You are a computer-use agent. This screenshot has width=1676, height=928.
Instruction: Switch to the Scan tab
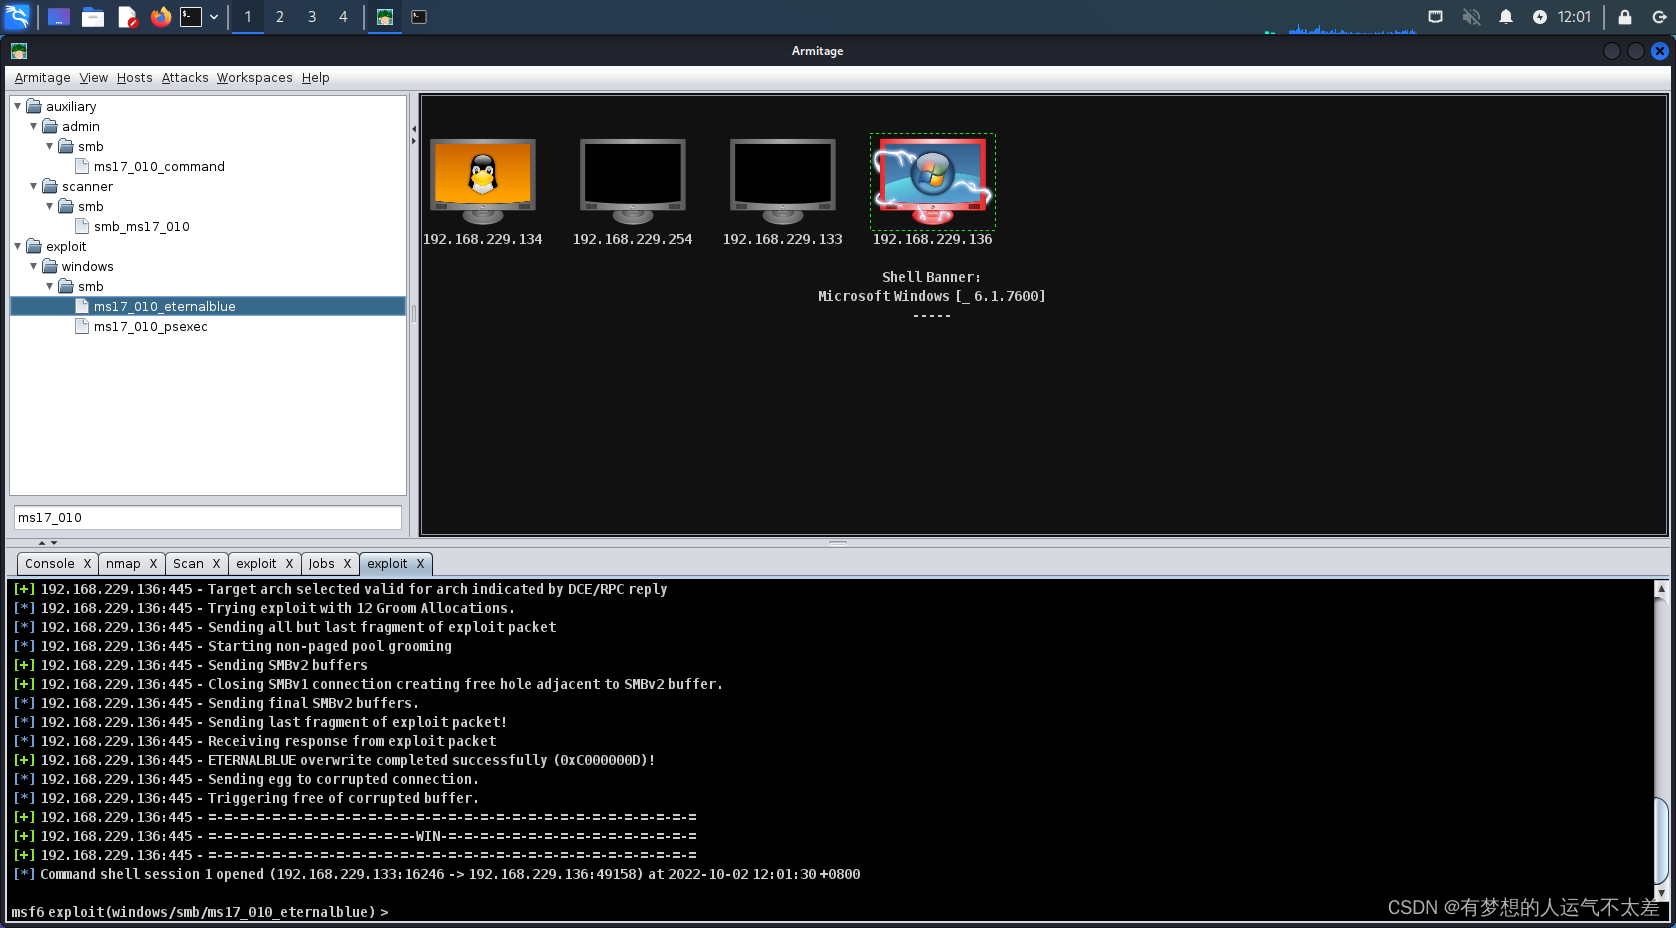(x=188, y=564)
